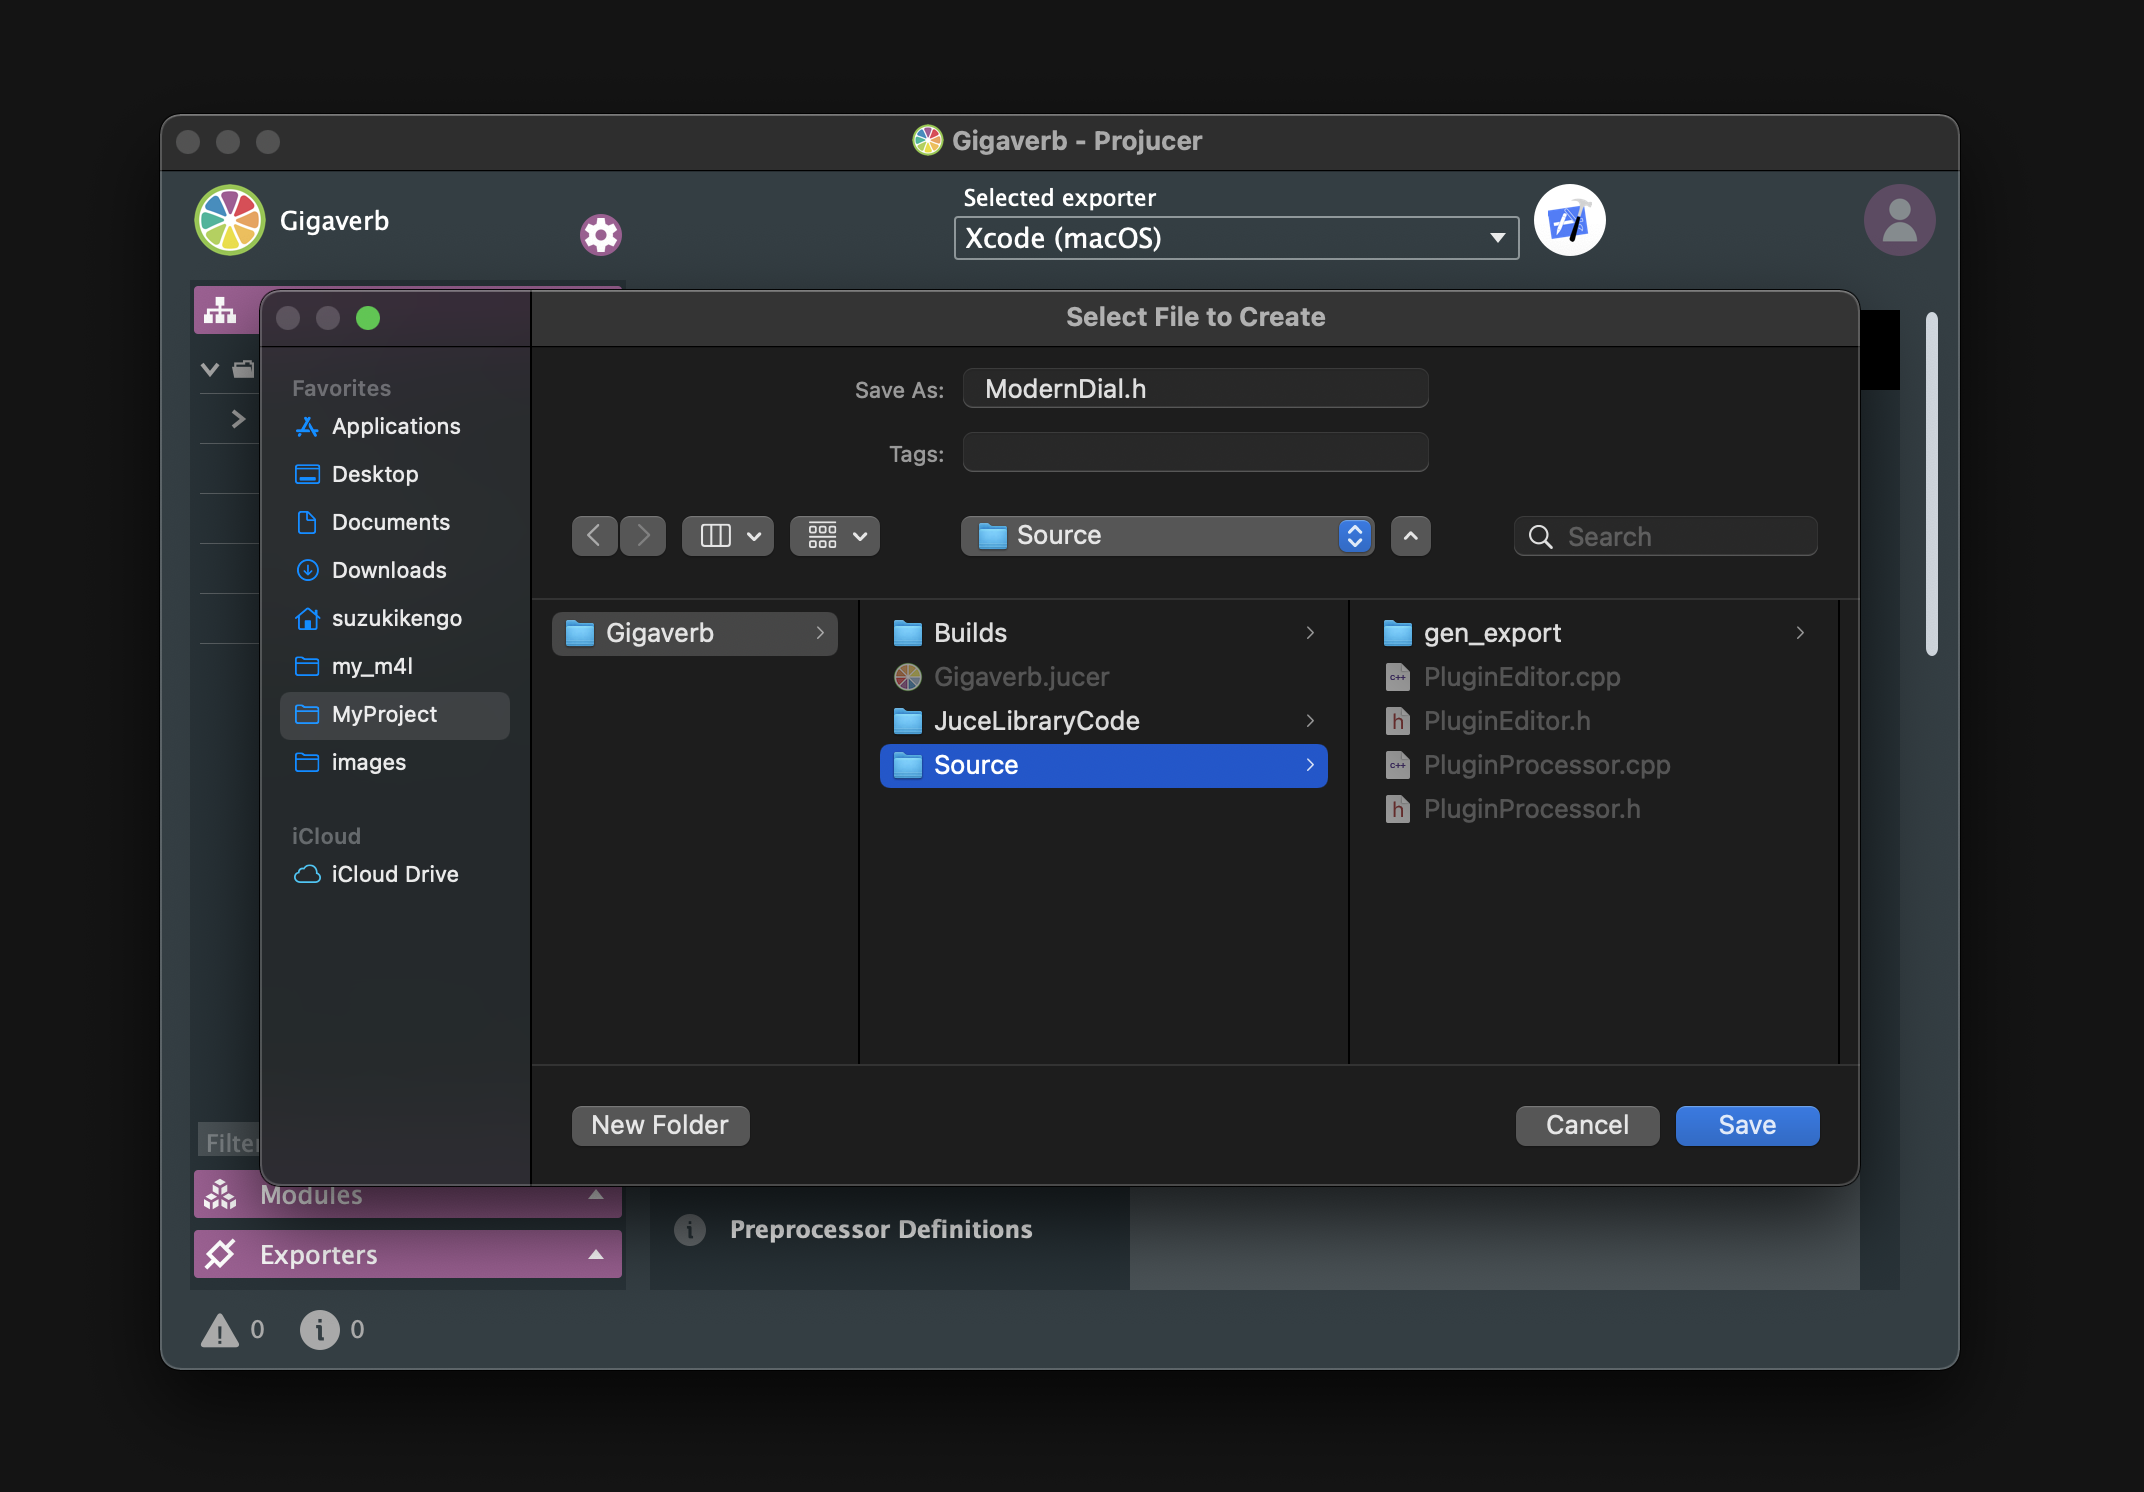Screen dimensions: 2144x1492
Task: Select Desktop in Favorites sidebar
Action: [395, 474]
